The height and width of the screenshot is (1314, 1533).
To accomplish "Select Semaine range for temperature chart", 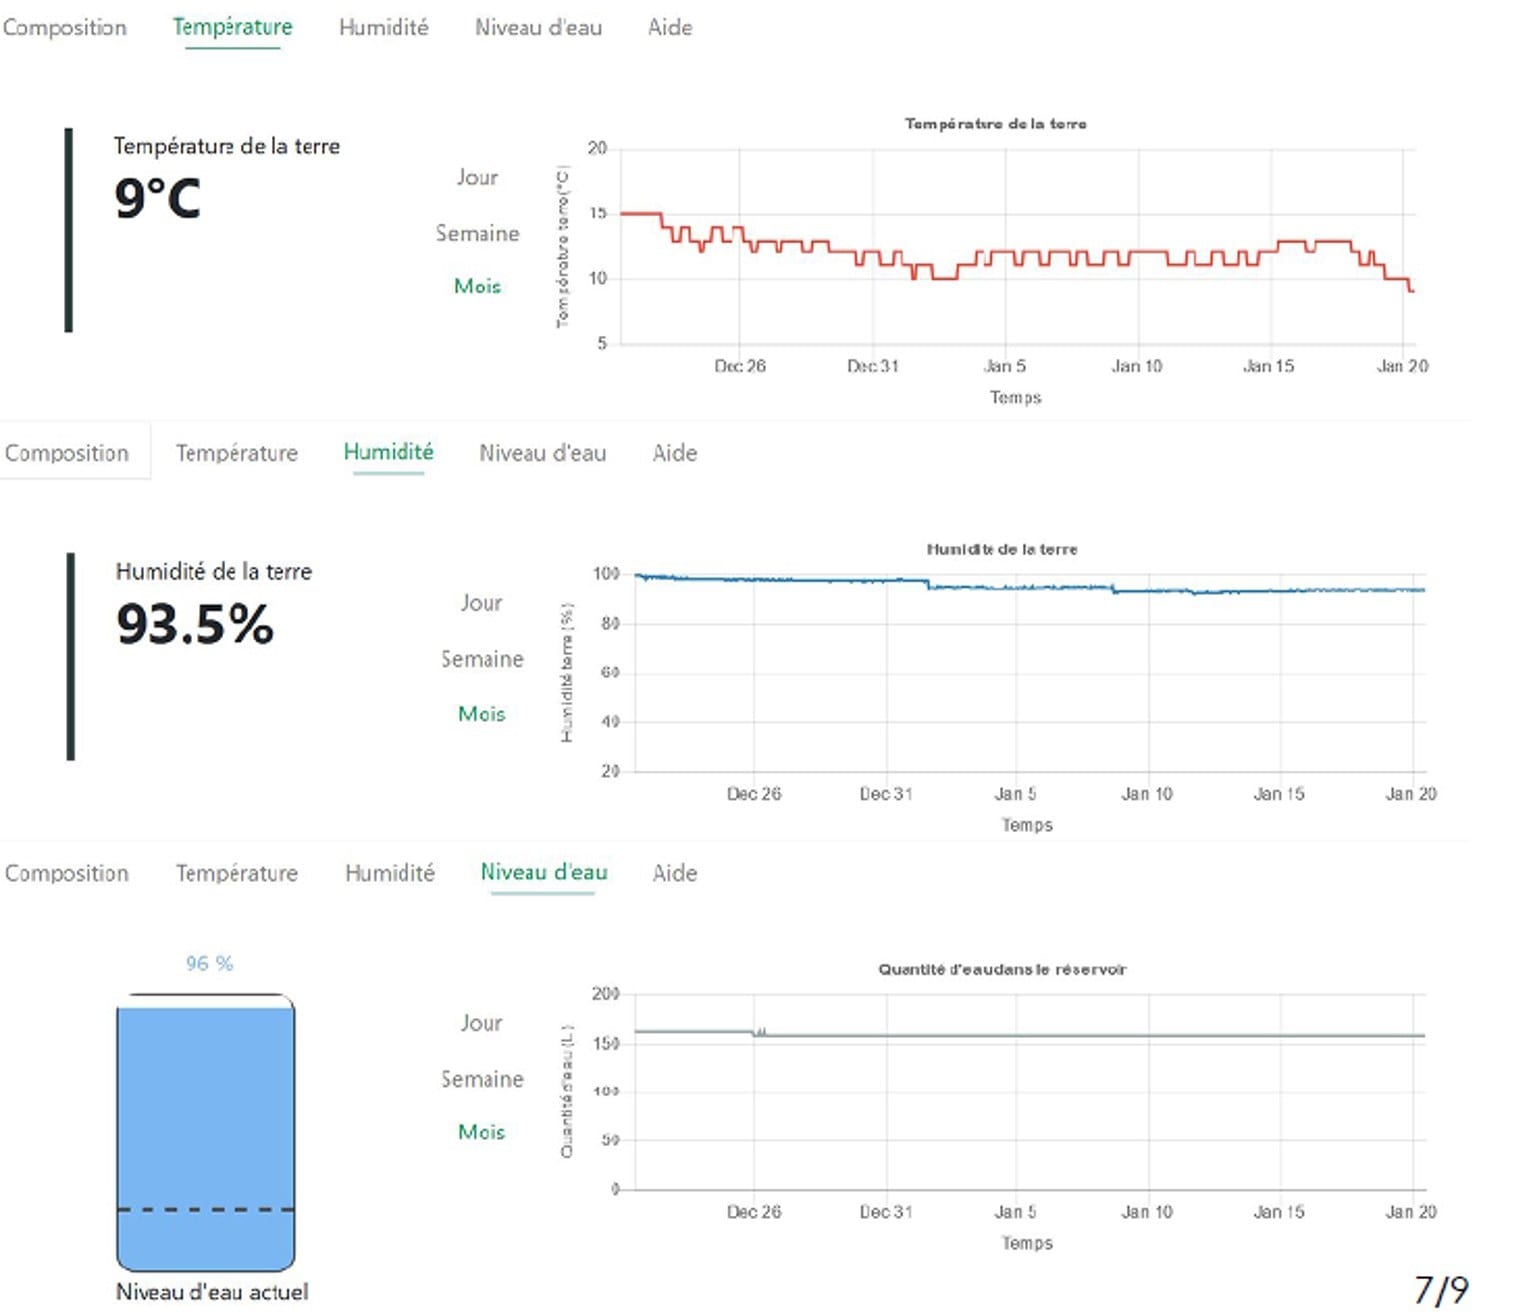I will pyautogui.click(x=477, y=233).
